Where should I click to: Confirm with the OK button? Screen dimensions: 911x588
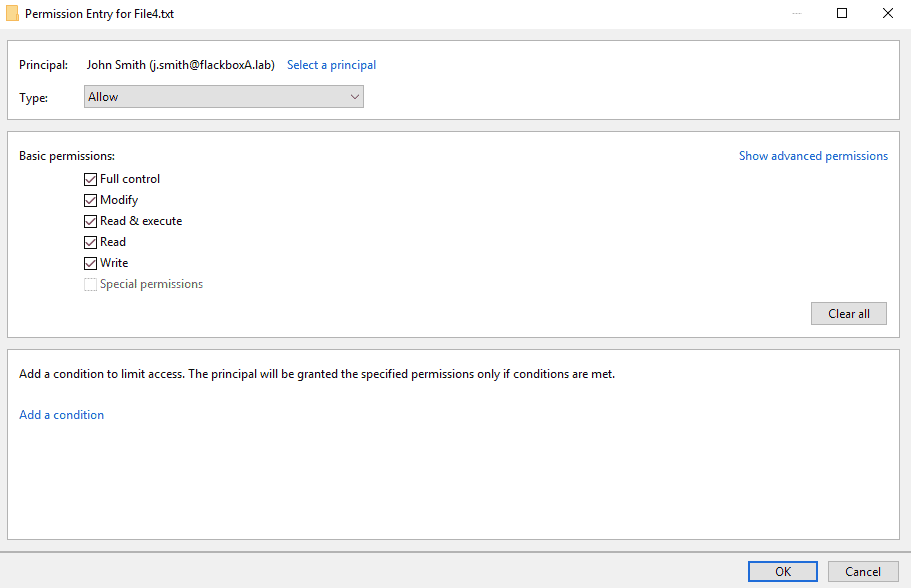tap(782, 571)
